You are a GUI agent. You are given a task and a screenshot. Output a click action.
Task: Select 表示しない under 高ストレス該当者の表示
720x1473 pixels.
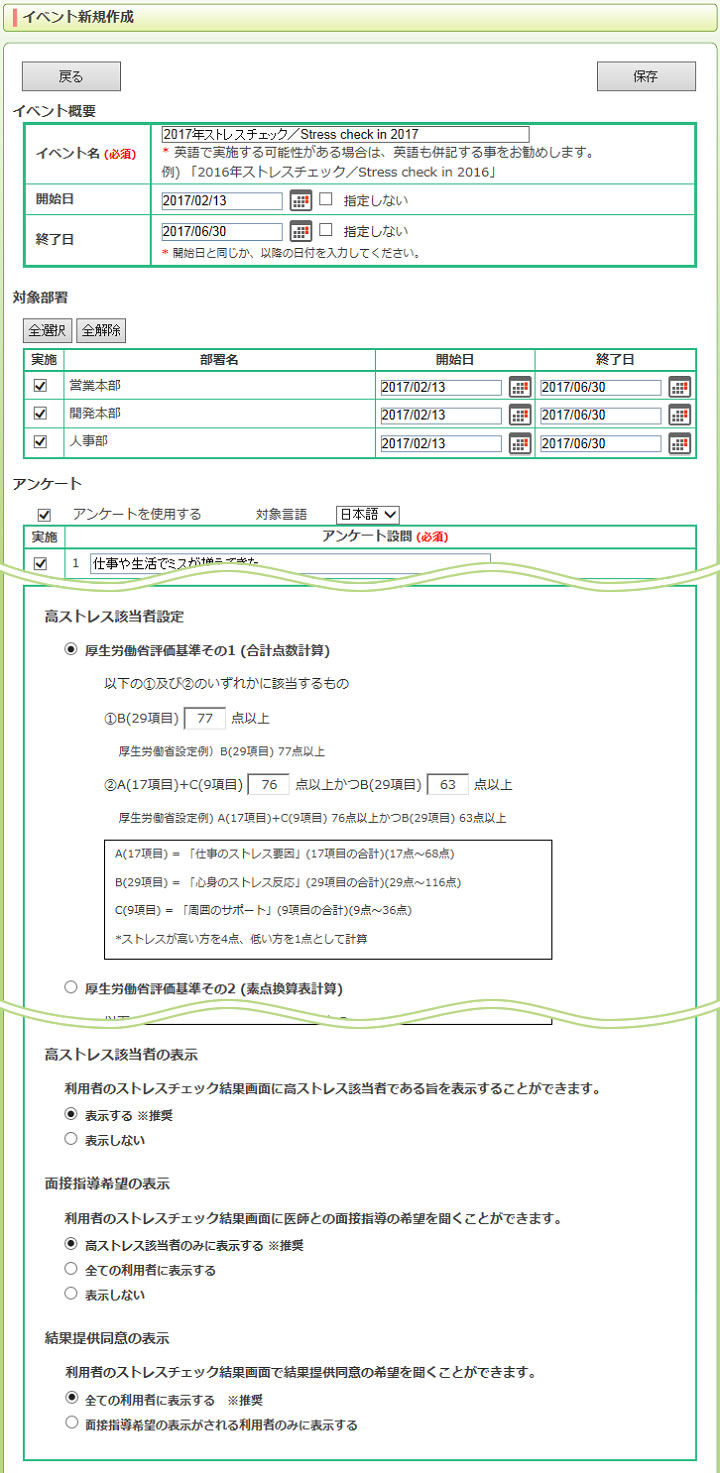pyautogui.click(x=70, y=1138)
